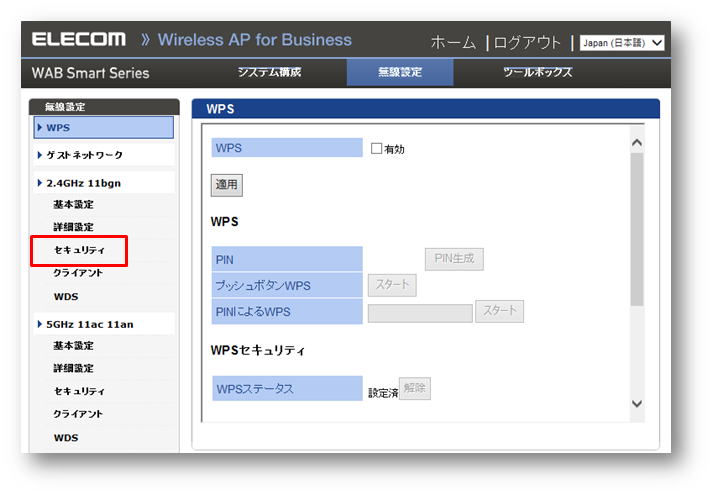The height and width of the screenshot is (495, 713).
Task: Open 詳細設定 under 2.4GHz 11bgn
Action: point(73,227)
